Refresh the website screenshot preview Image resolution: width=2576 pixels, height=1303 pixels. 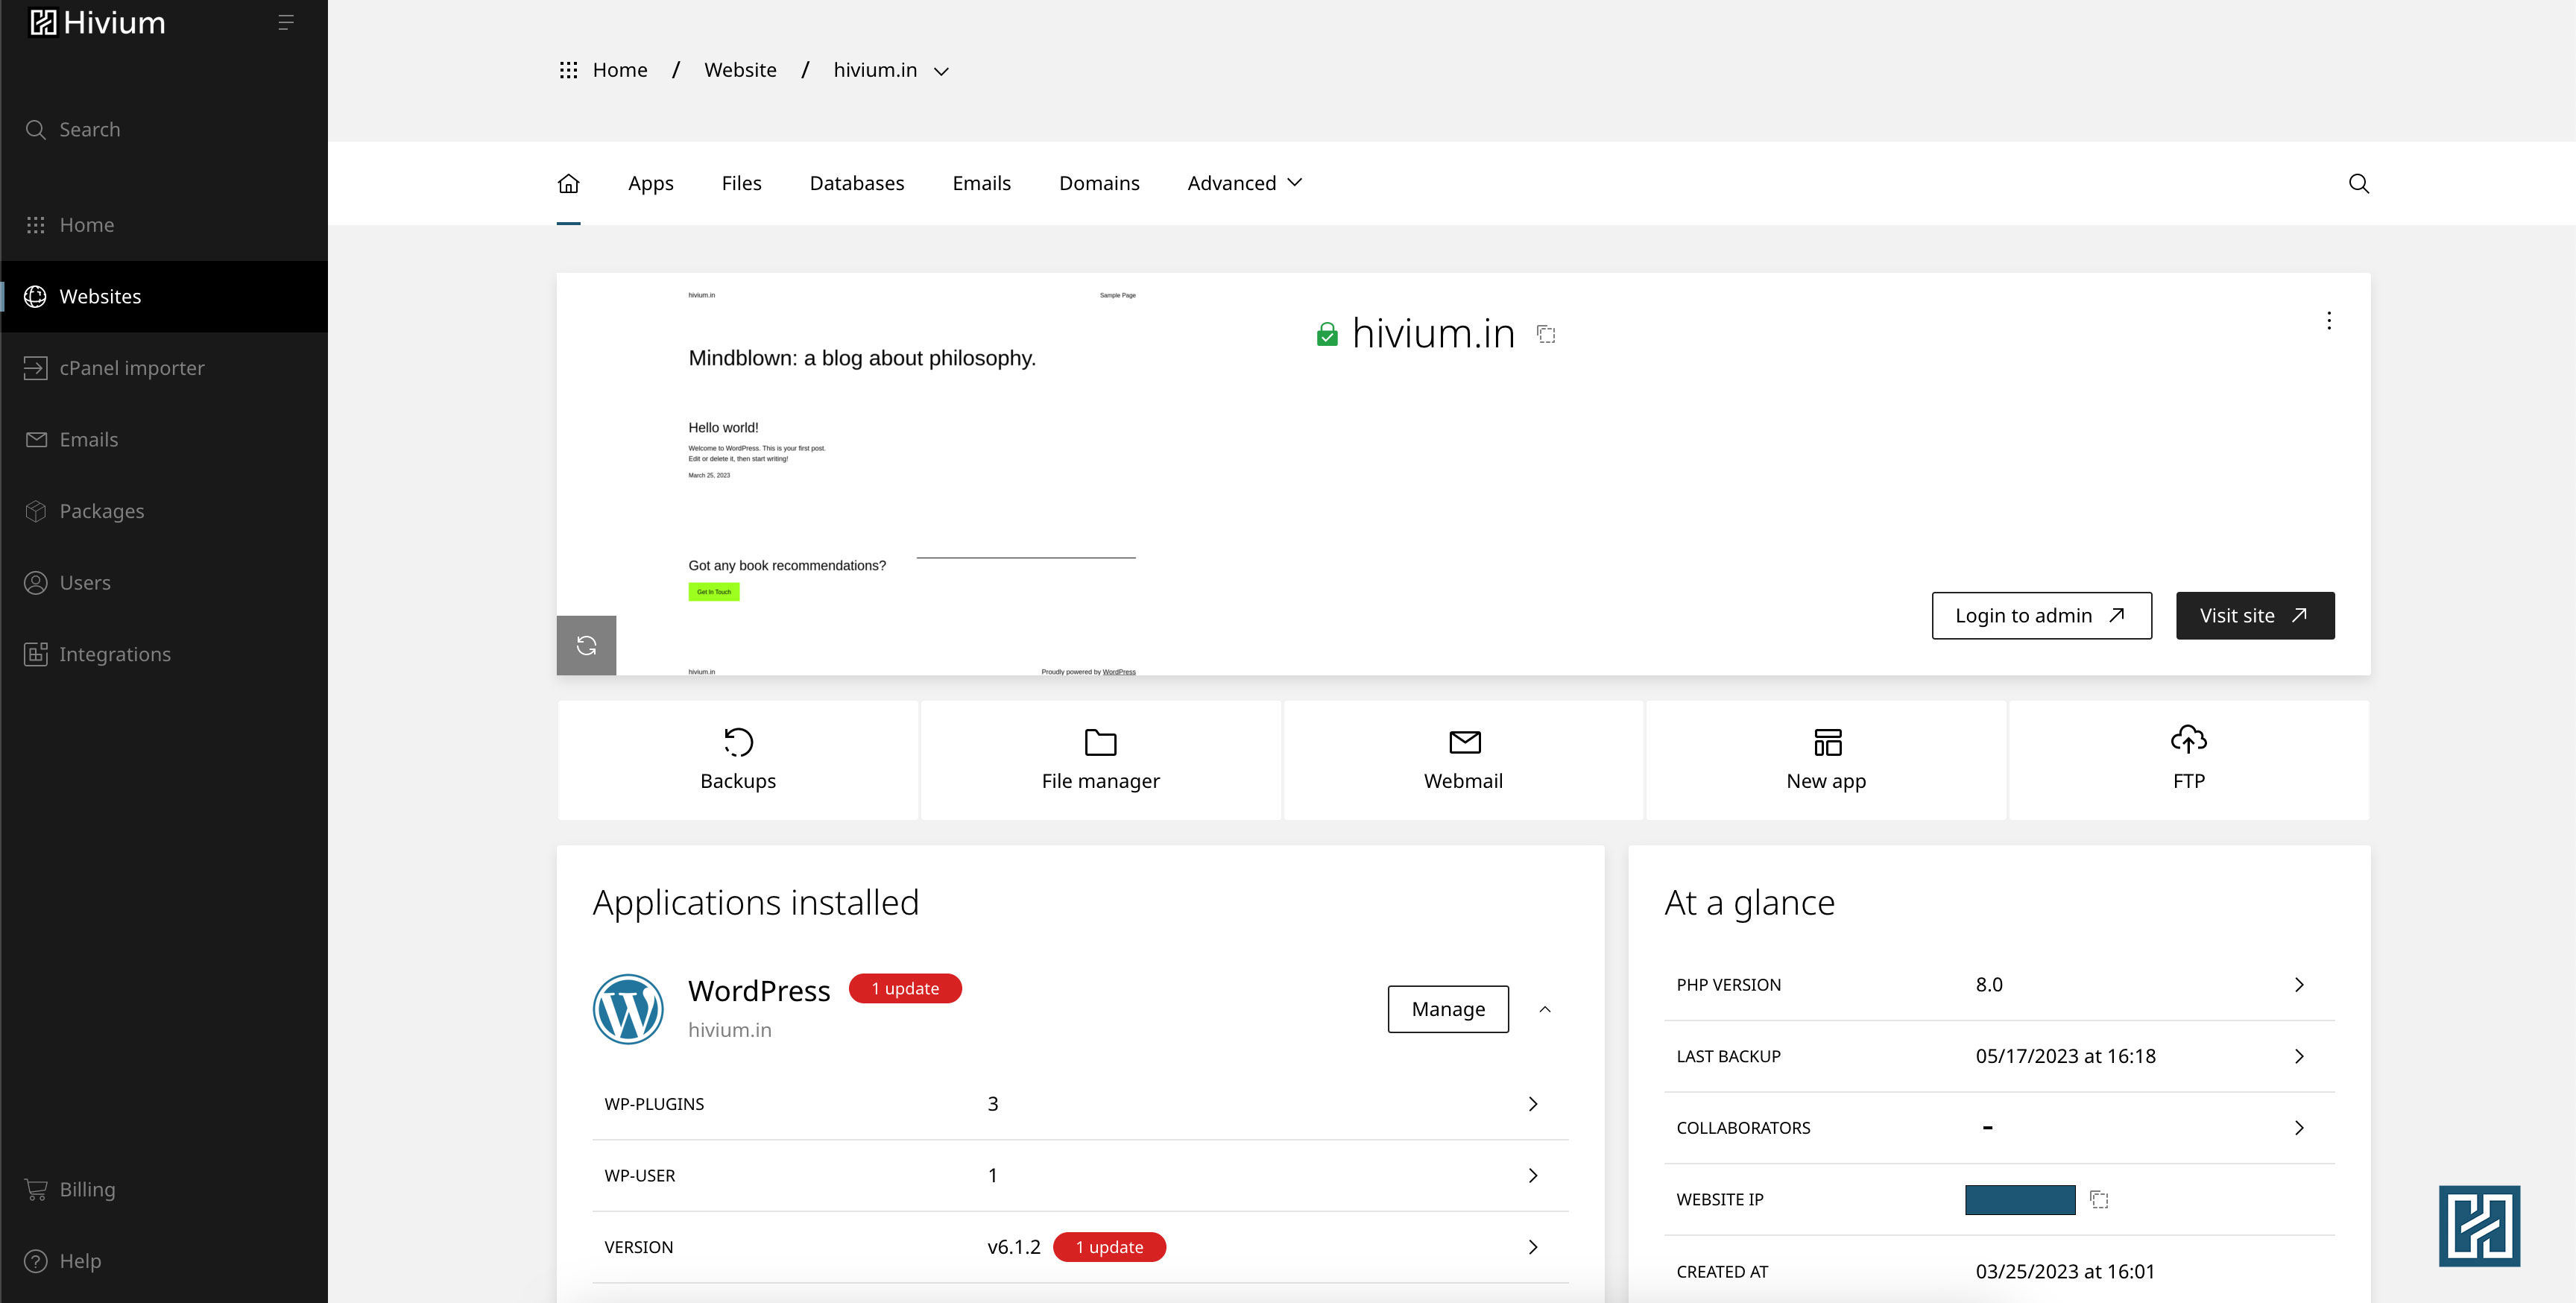(586, 646)
